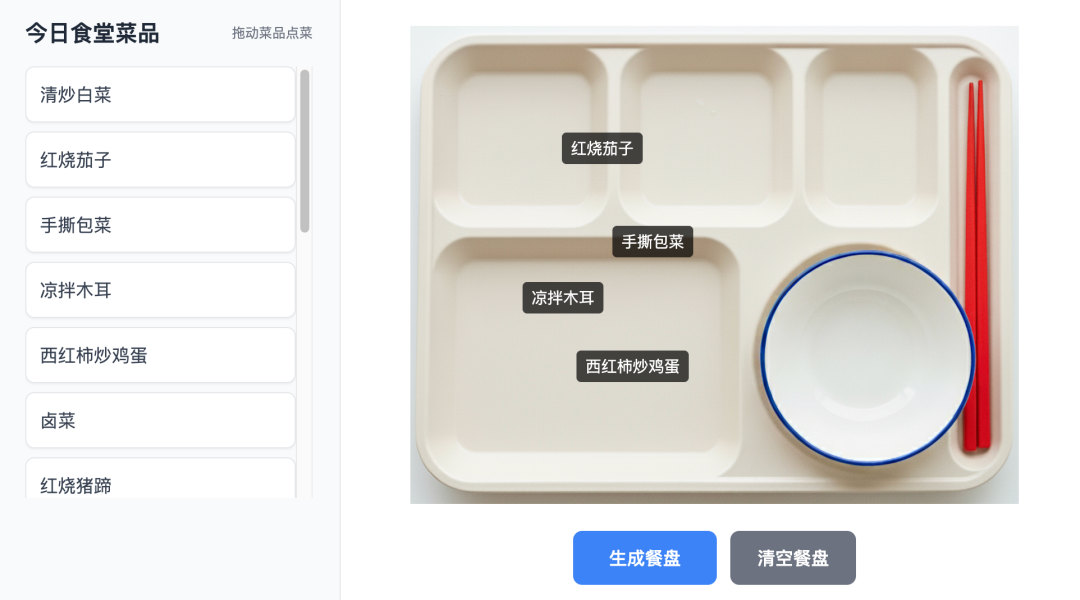Select the 红烧茄子 tag on the tray
Screen dimensions: 1080x600
602,148
